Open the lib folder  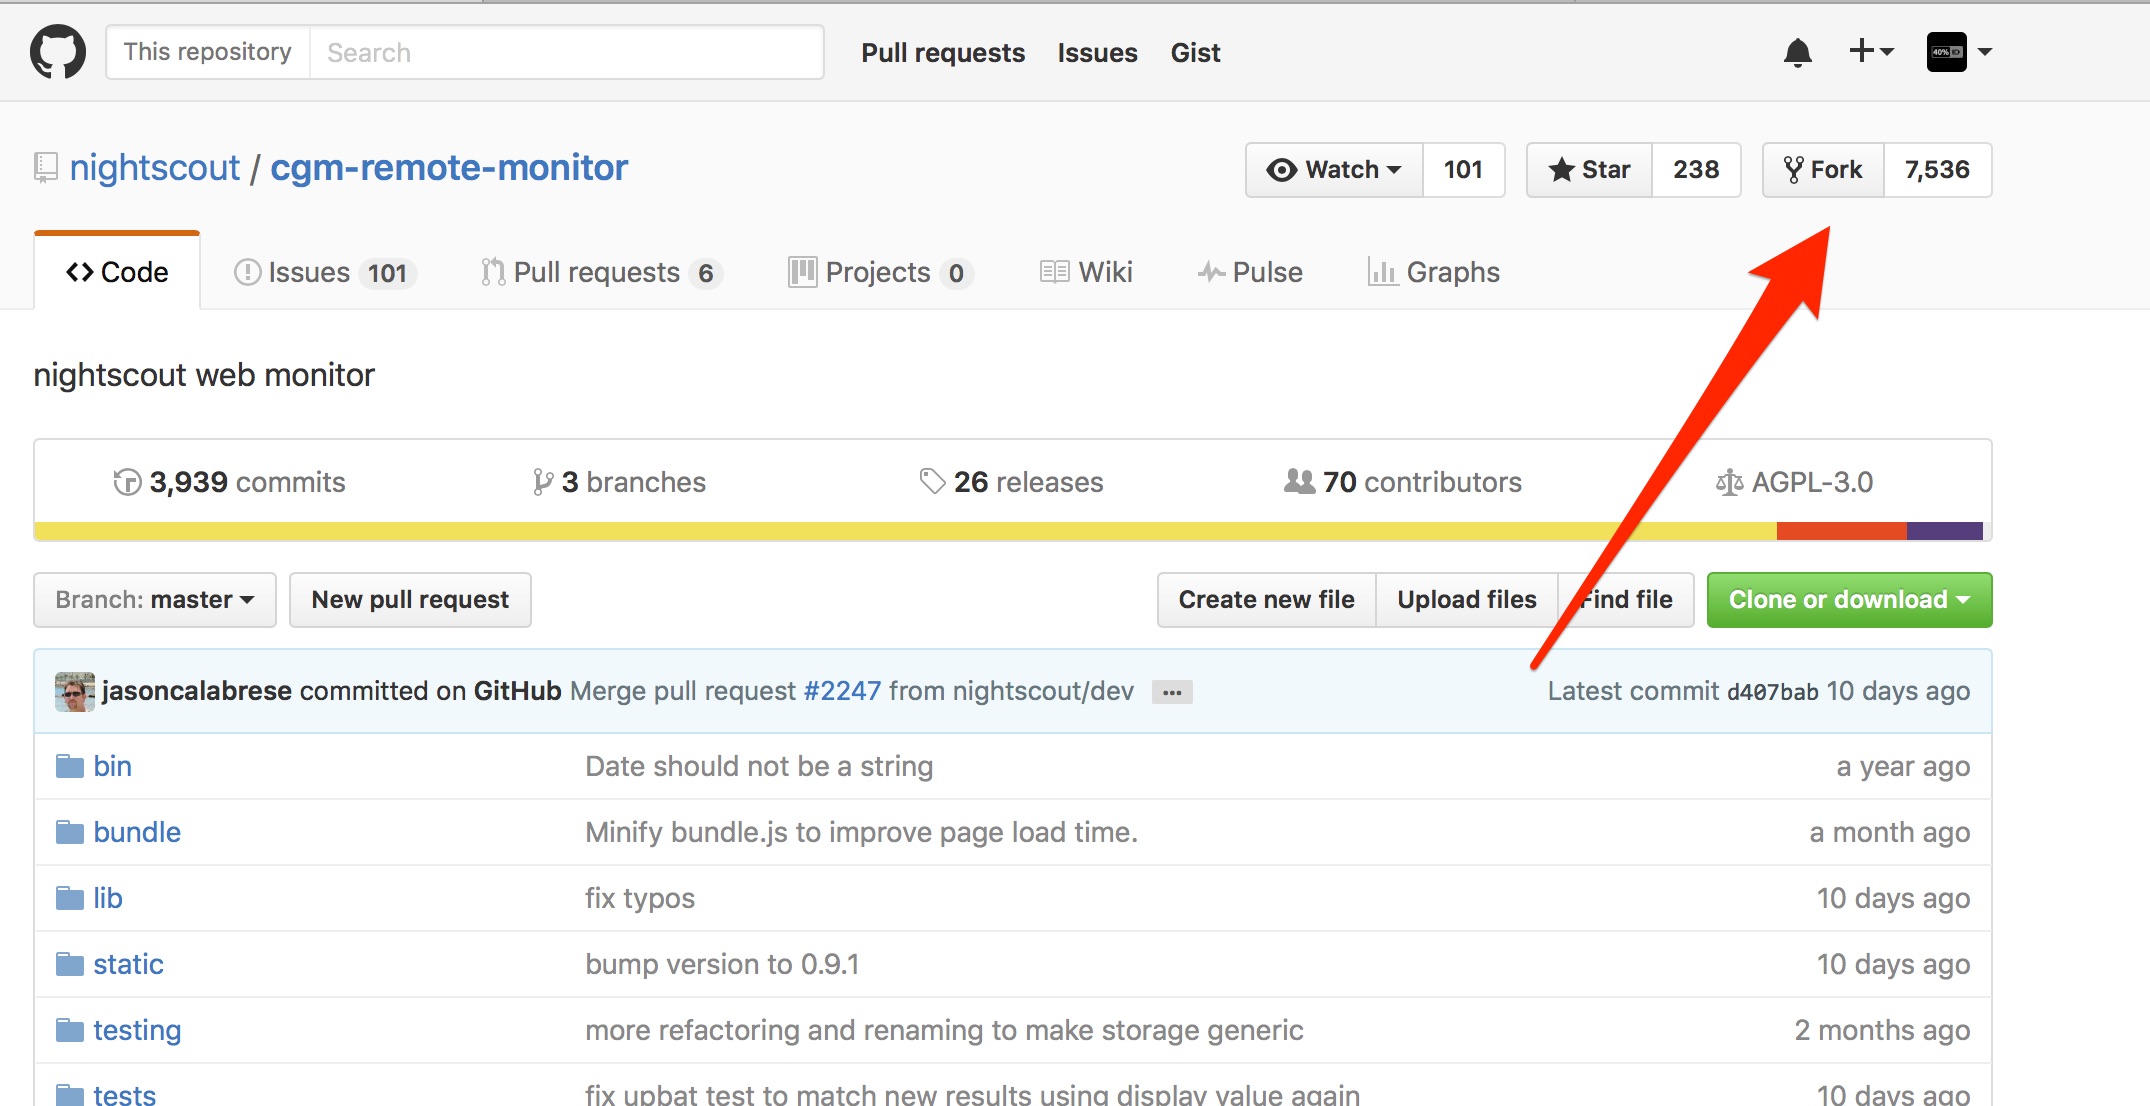pos(107,898)
